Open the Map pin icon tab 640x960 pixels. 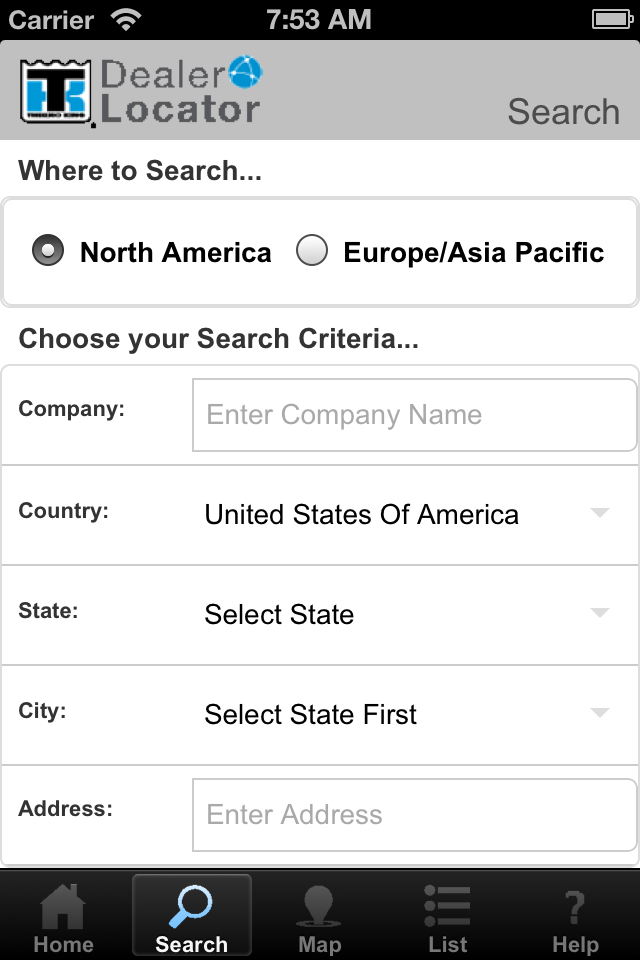[319, 906]
